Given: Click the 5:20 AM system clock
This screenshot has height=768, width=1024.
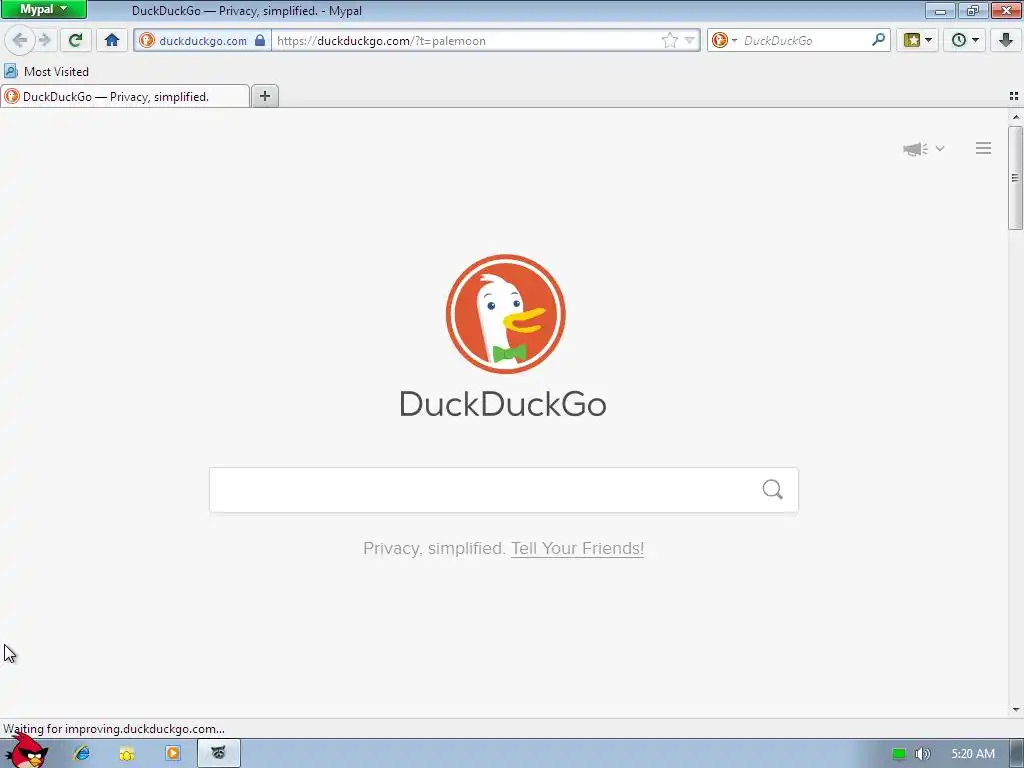Looking at the screenshot, I should tap(973, 754).
